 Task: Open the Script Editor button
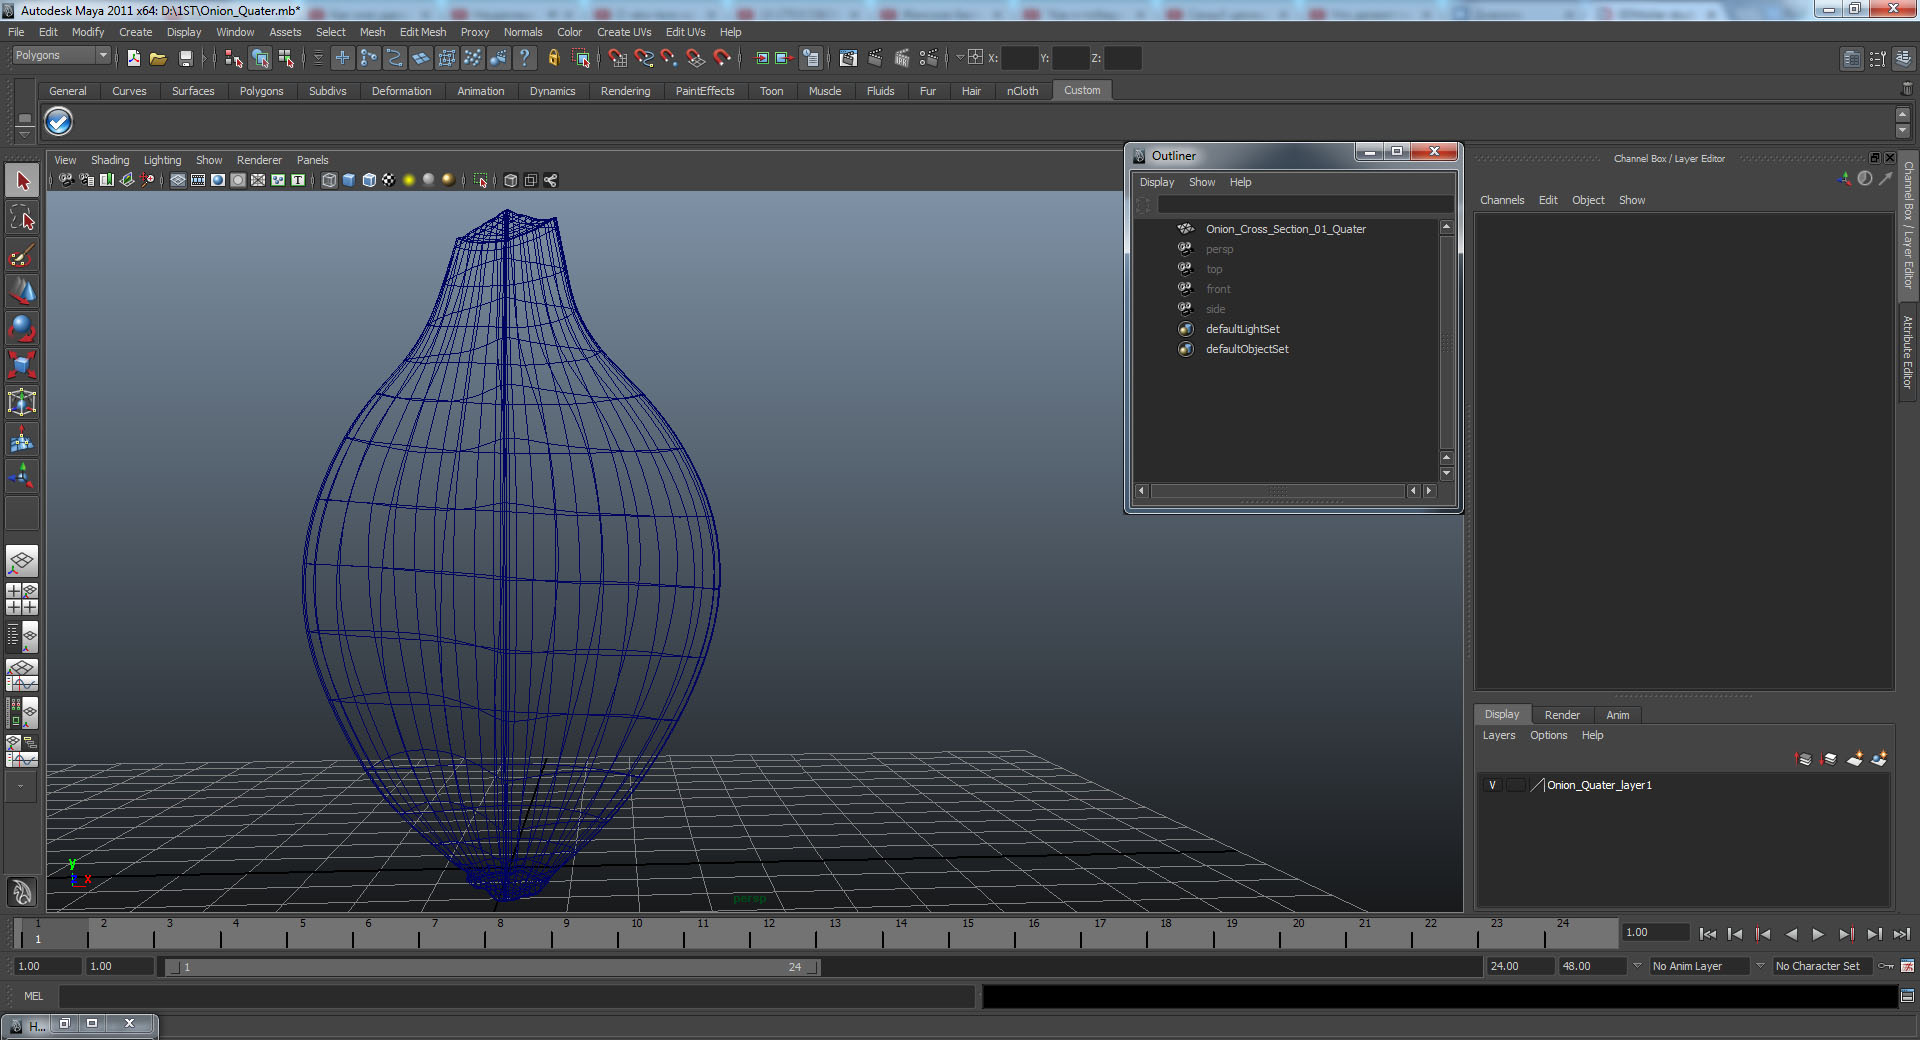point(1908,996)
